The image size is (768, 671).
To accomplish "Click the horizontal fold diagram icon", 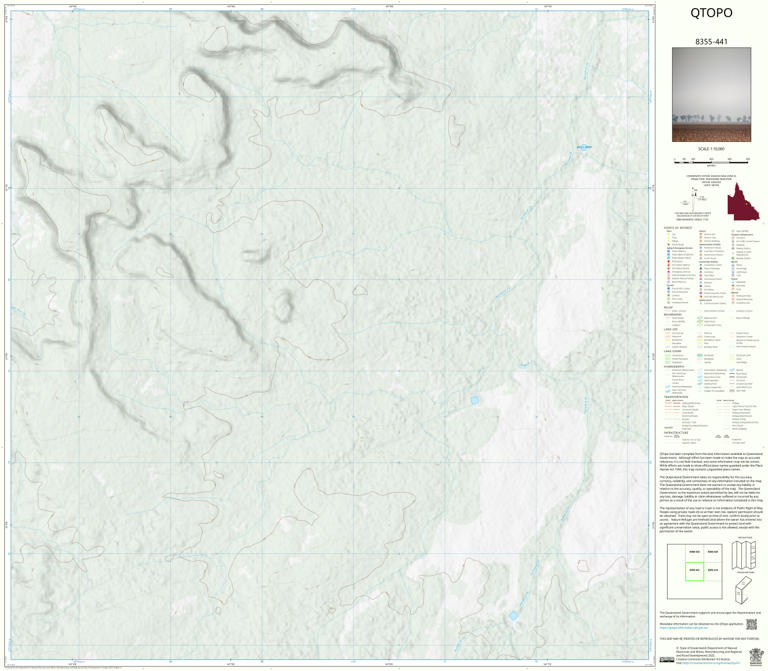I will tap(744, 555).
